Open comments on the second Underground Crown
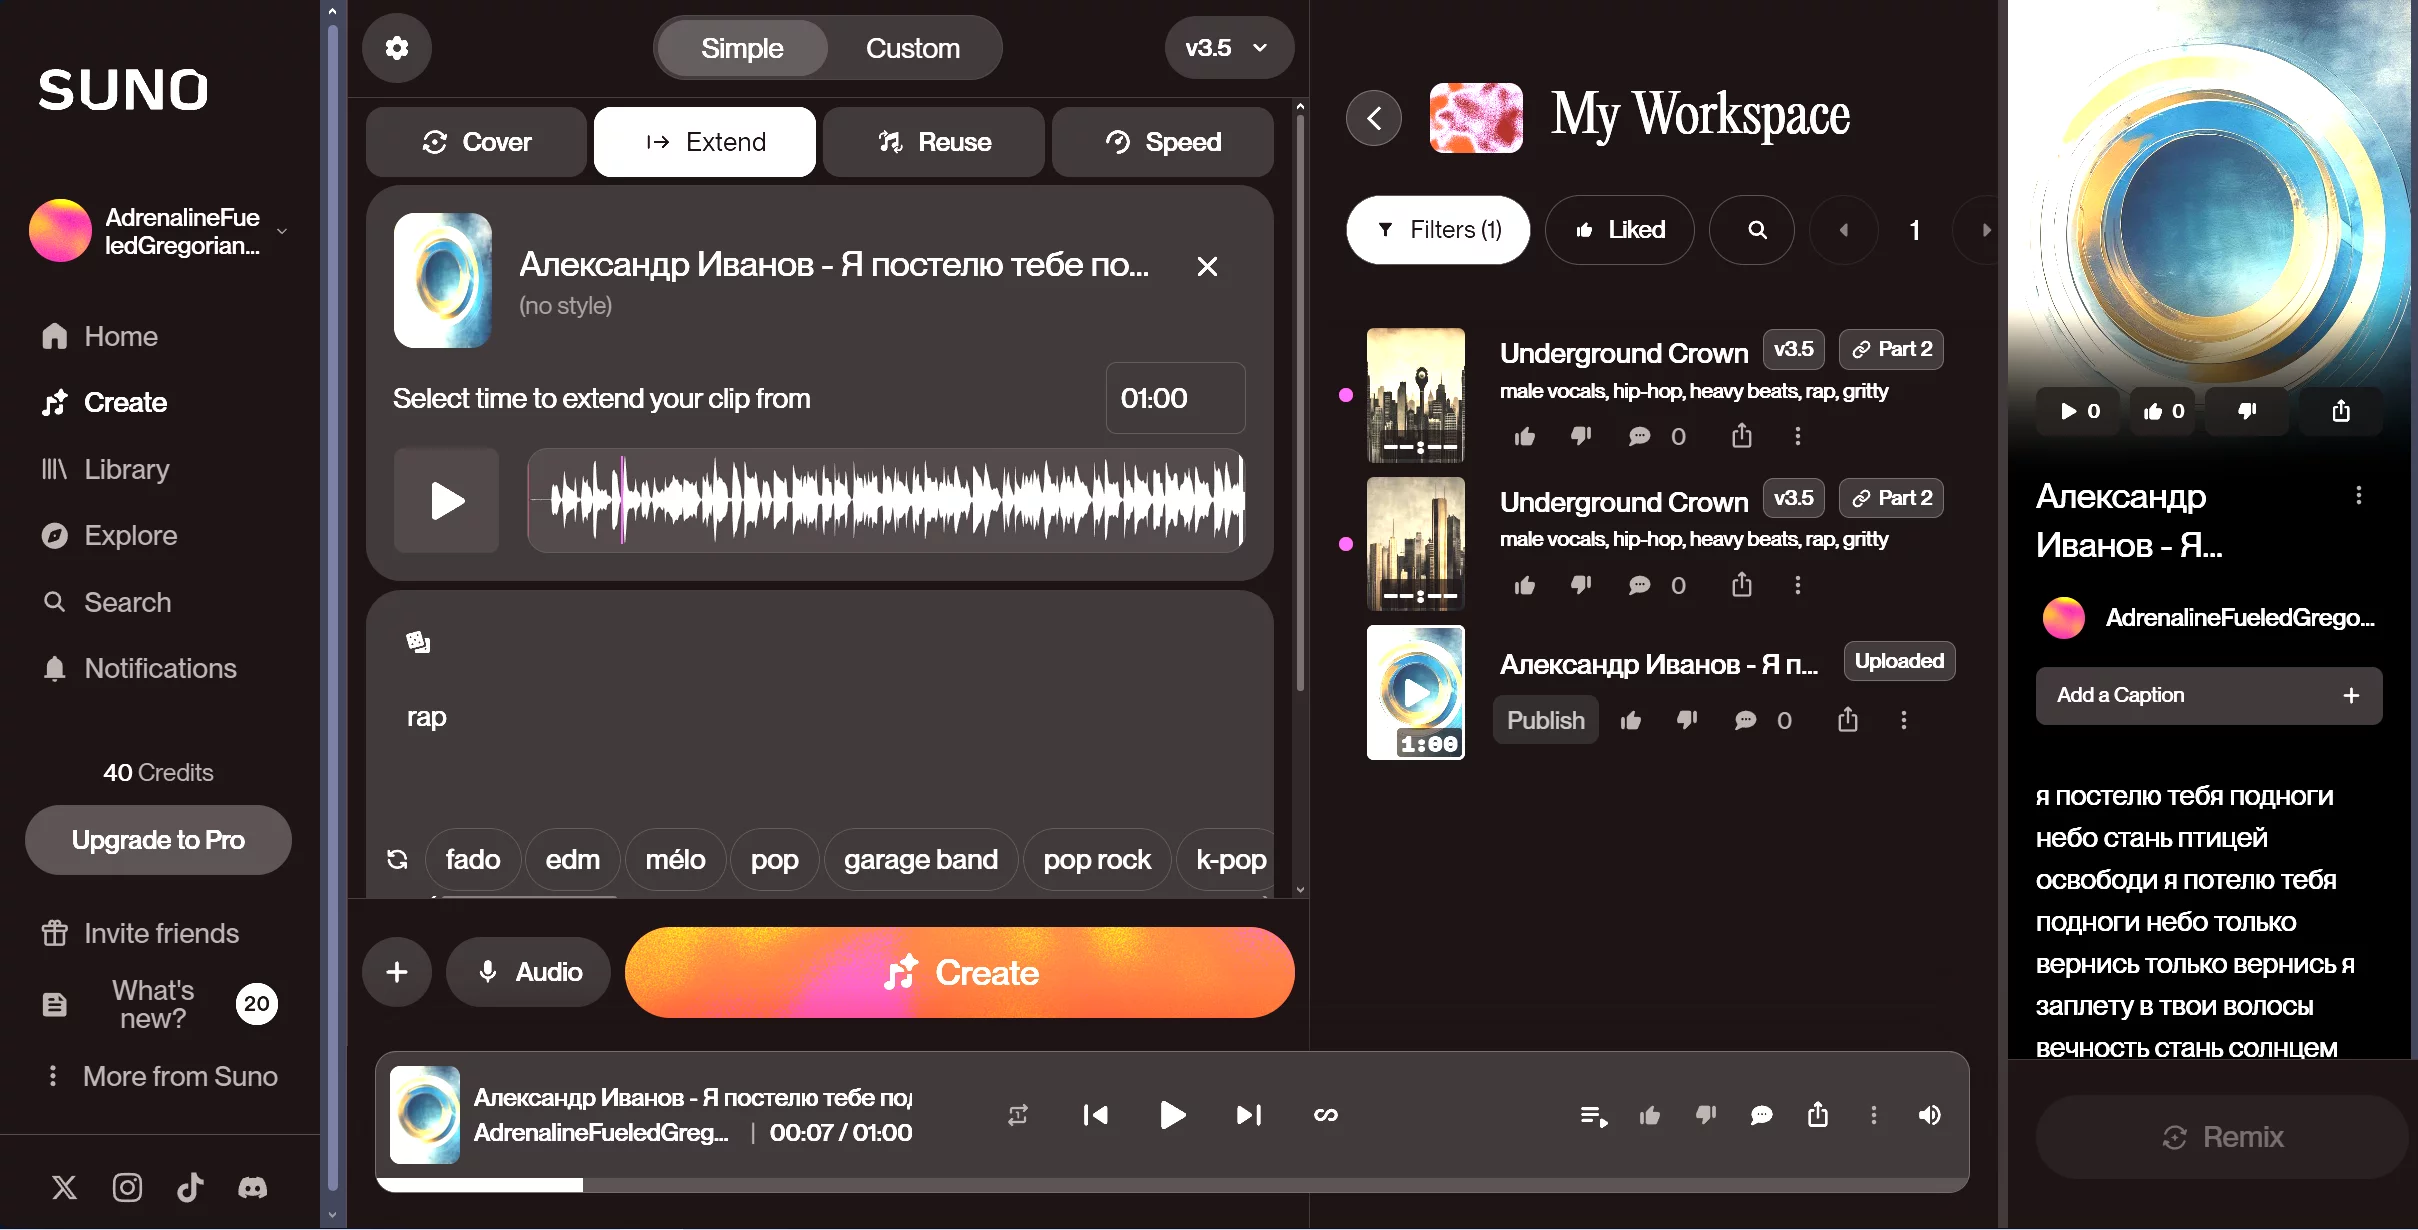Image resolution: width=2418 pixels, height=1230 pixels. (1640, 585)
